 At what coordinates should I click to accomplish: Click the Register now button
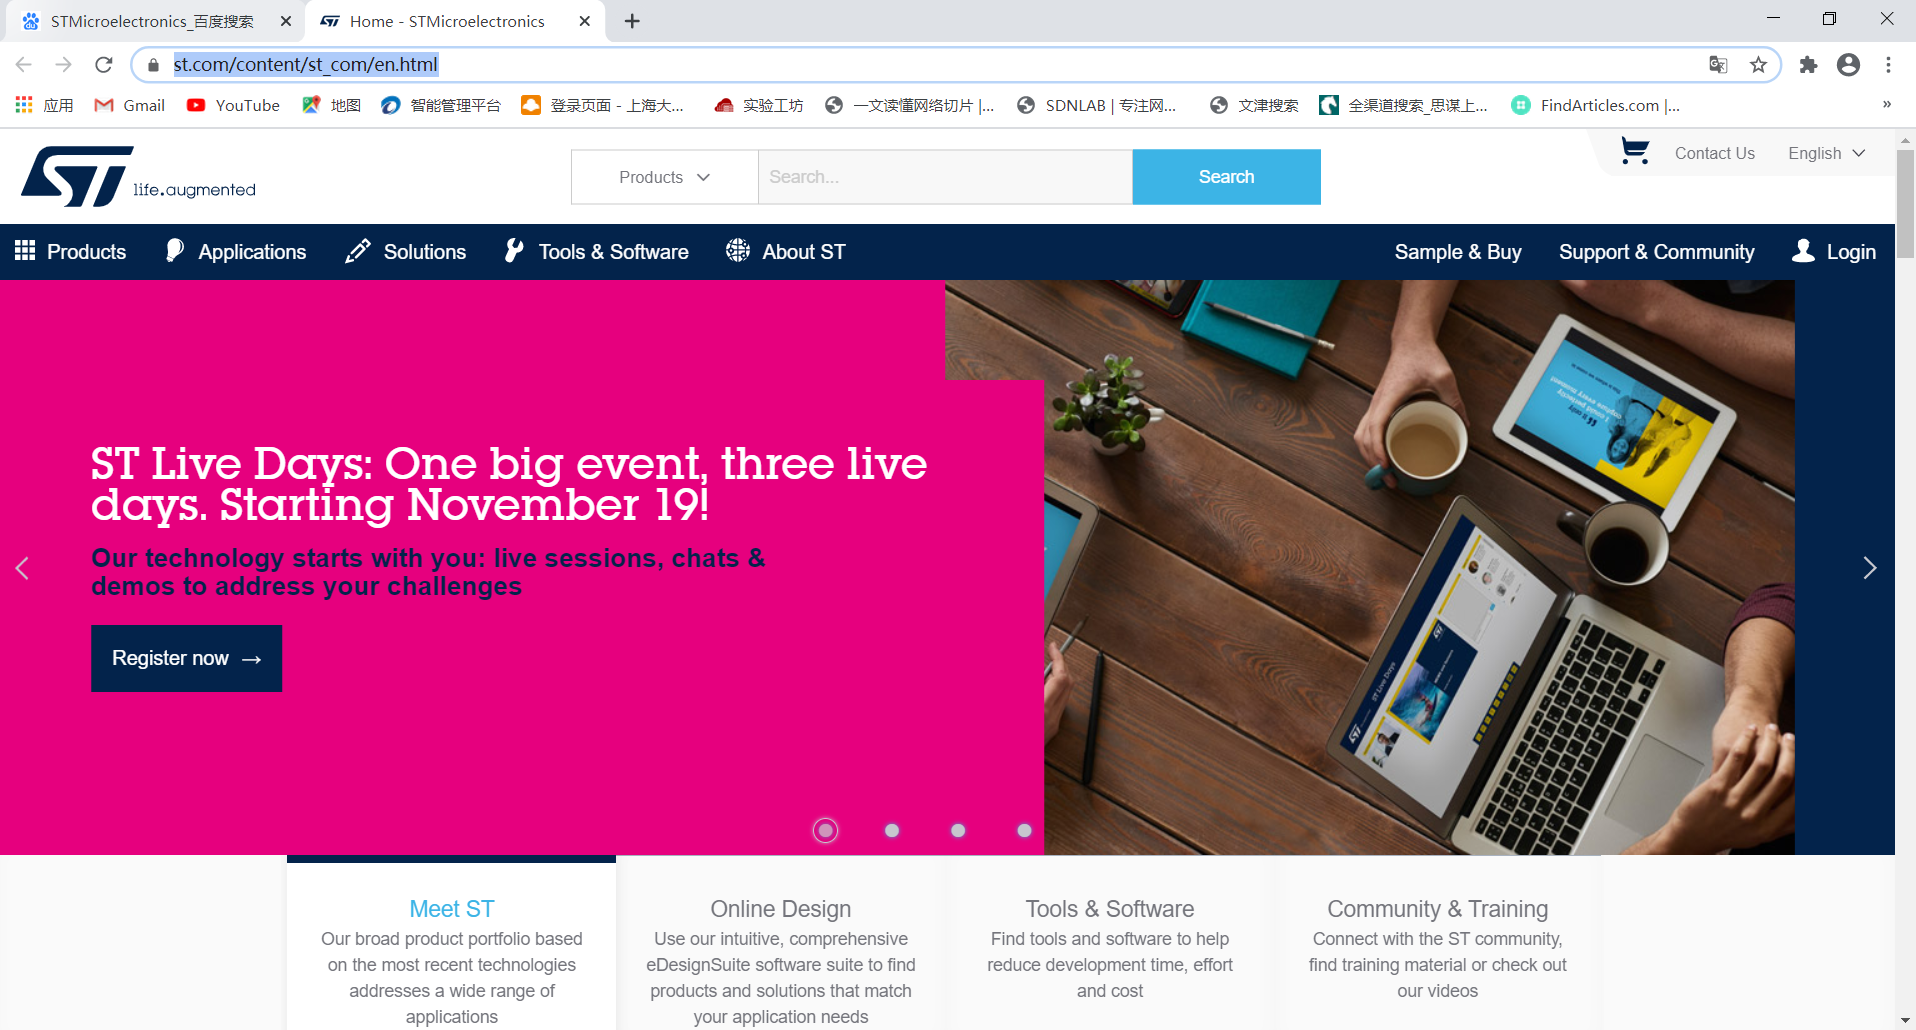click(186, 658)
